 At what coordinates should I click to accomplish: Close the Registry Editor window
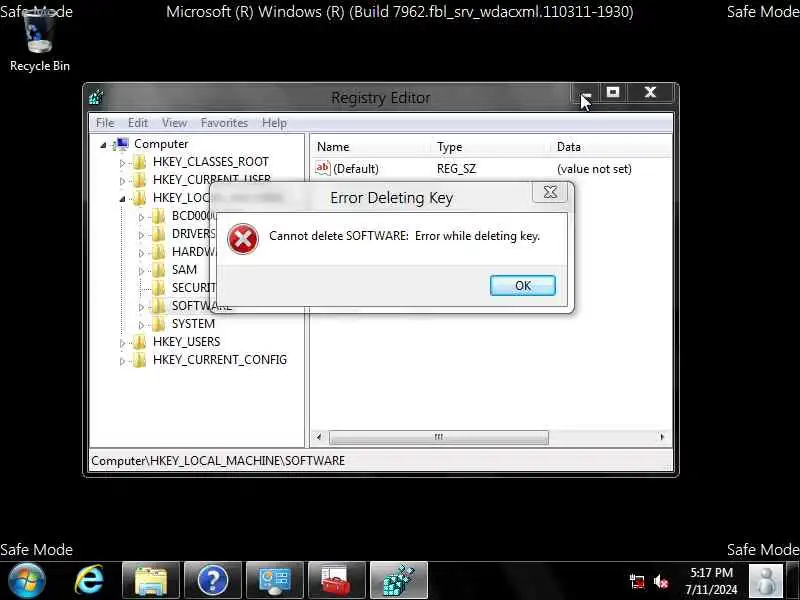650,92
